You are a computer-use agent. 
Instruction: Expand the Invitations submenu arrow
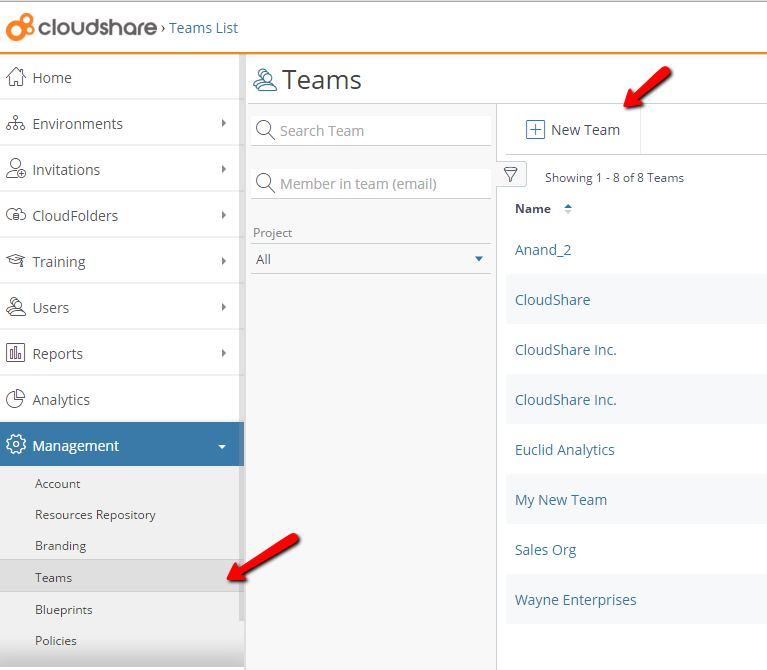(224, 169)
